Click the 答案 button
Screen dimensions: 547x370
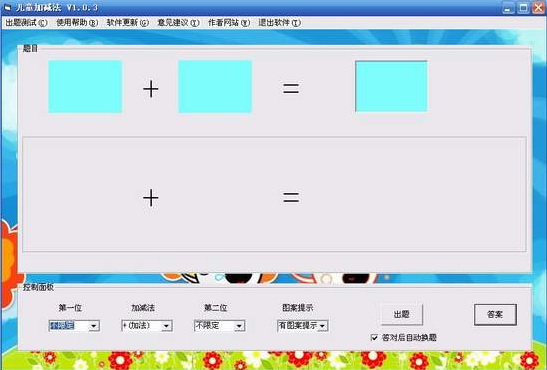[x=495, y=315]
